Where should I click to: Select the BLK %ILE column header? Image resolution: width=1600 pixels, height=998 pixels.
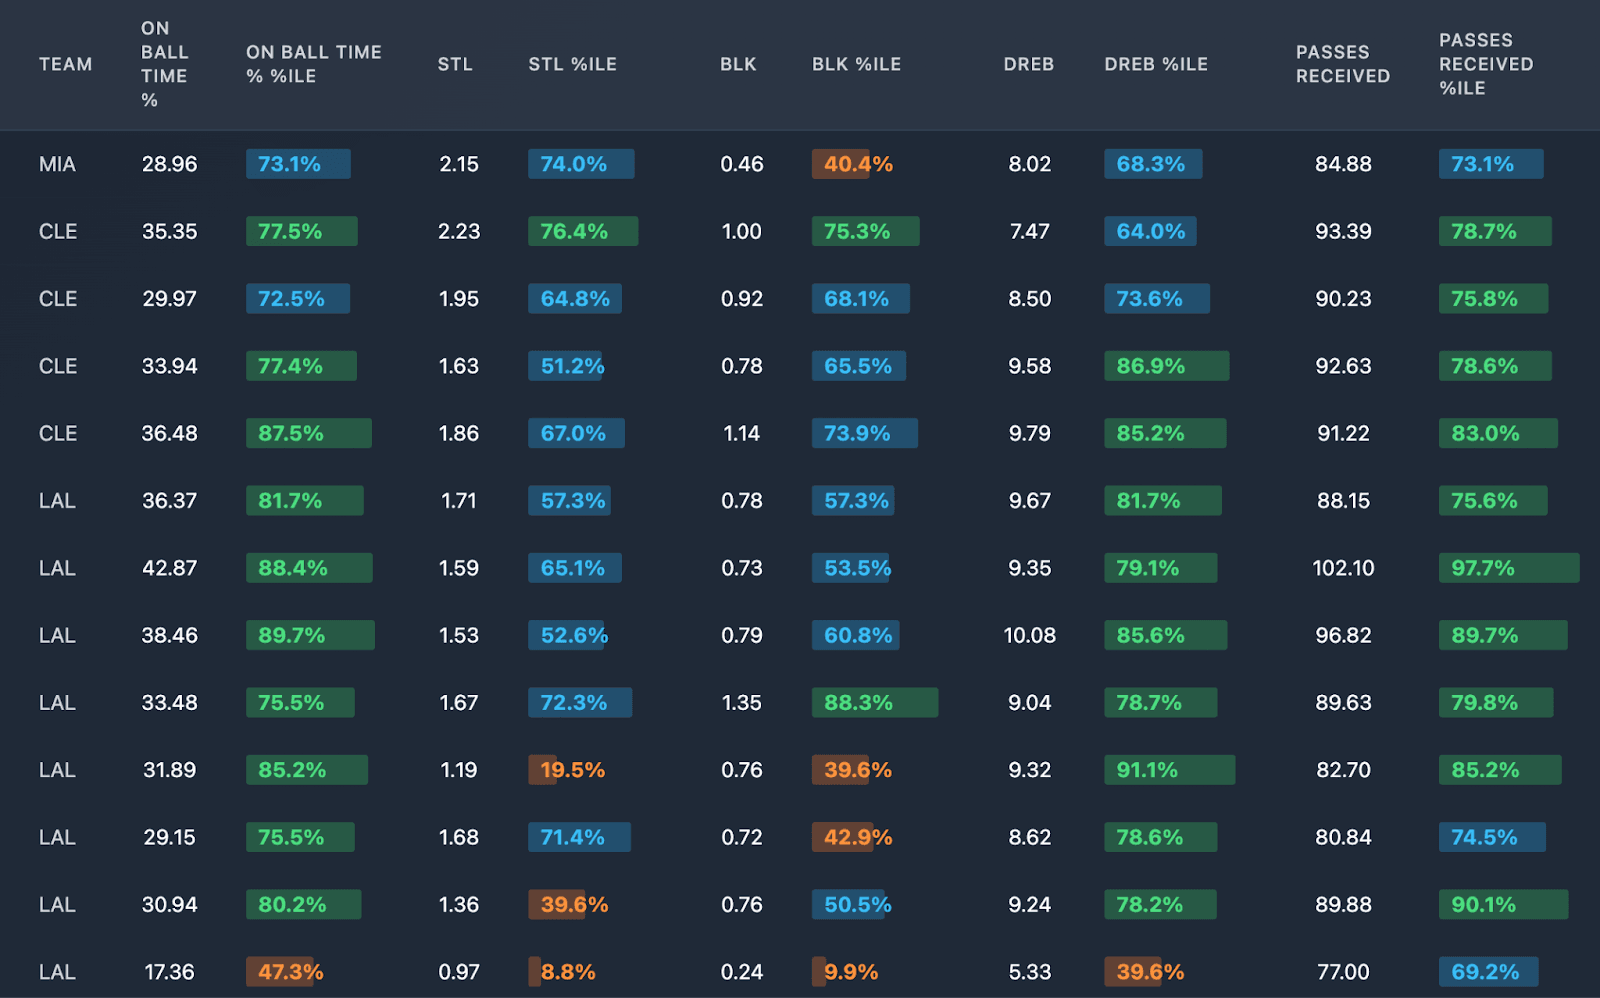pyautogui.click(x=856, y=64)
